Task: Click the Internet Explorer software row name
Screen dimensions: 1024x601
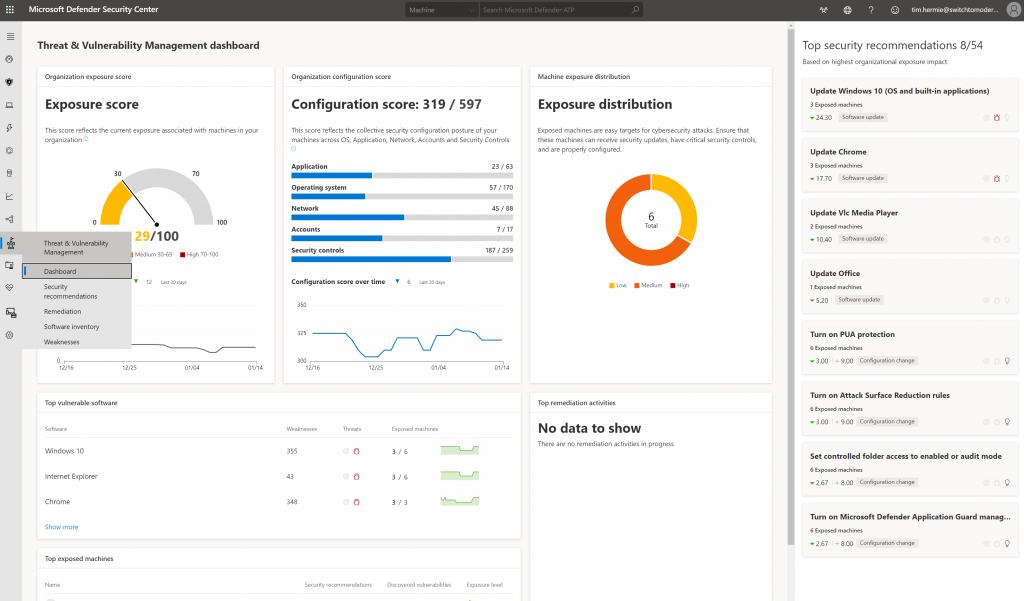Action: coord(71,477)
